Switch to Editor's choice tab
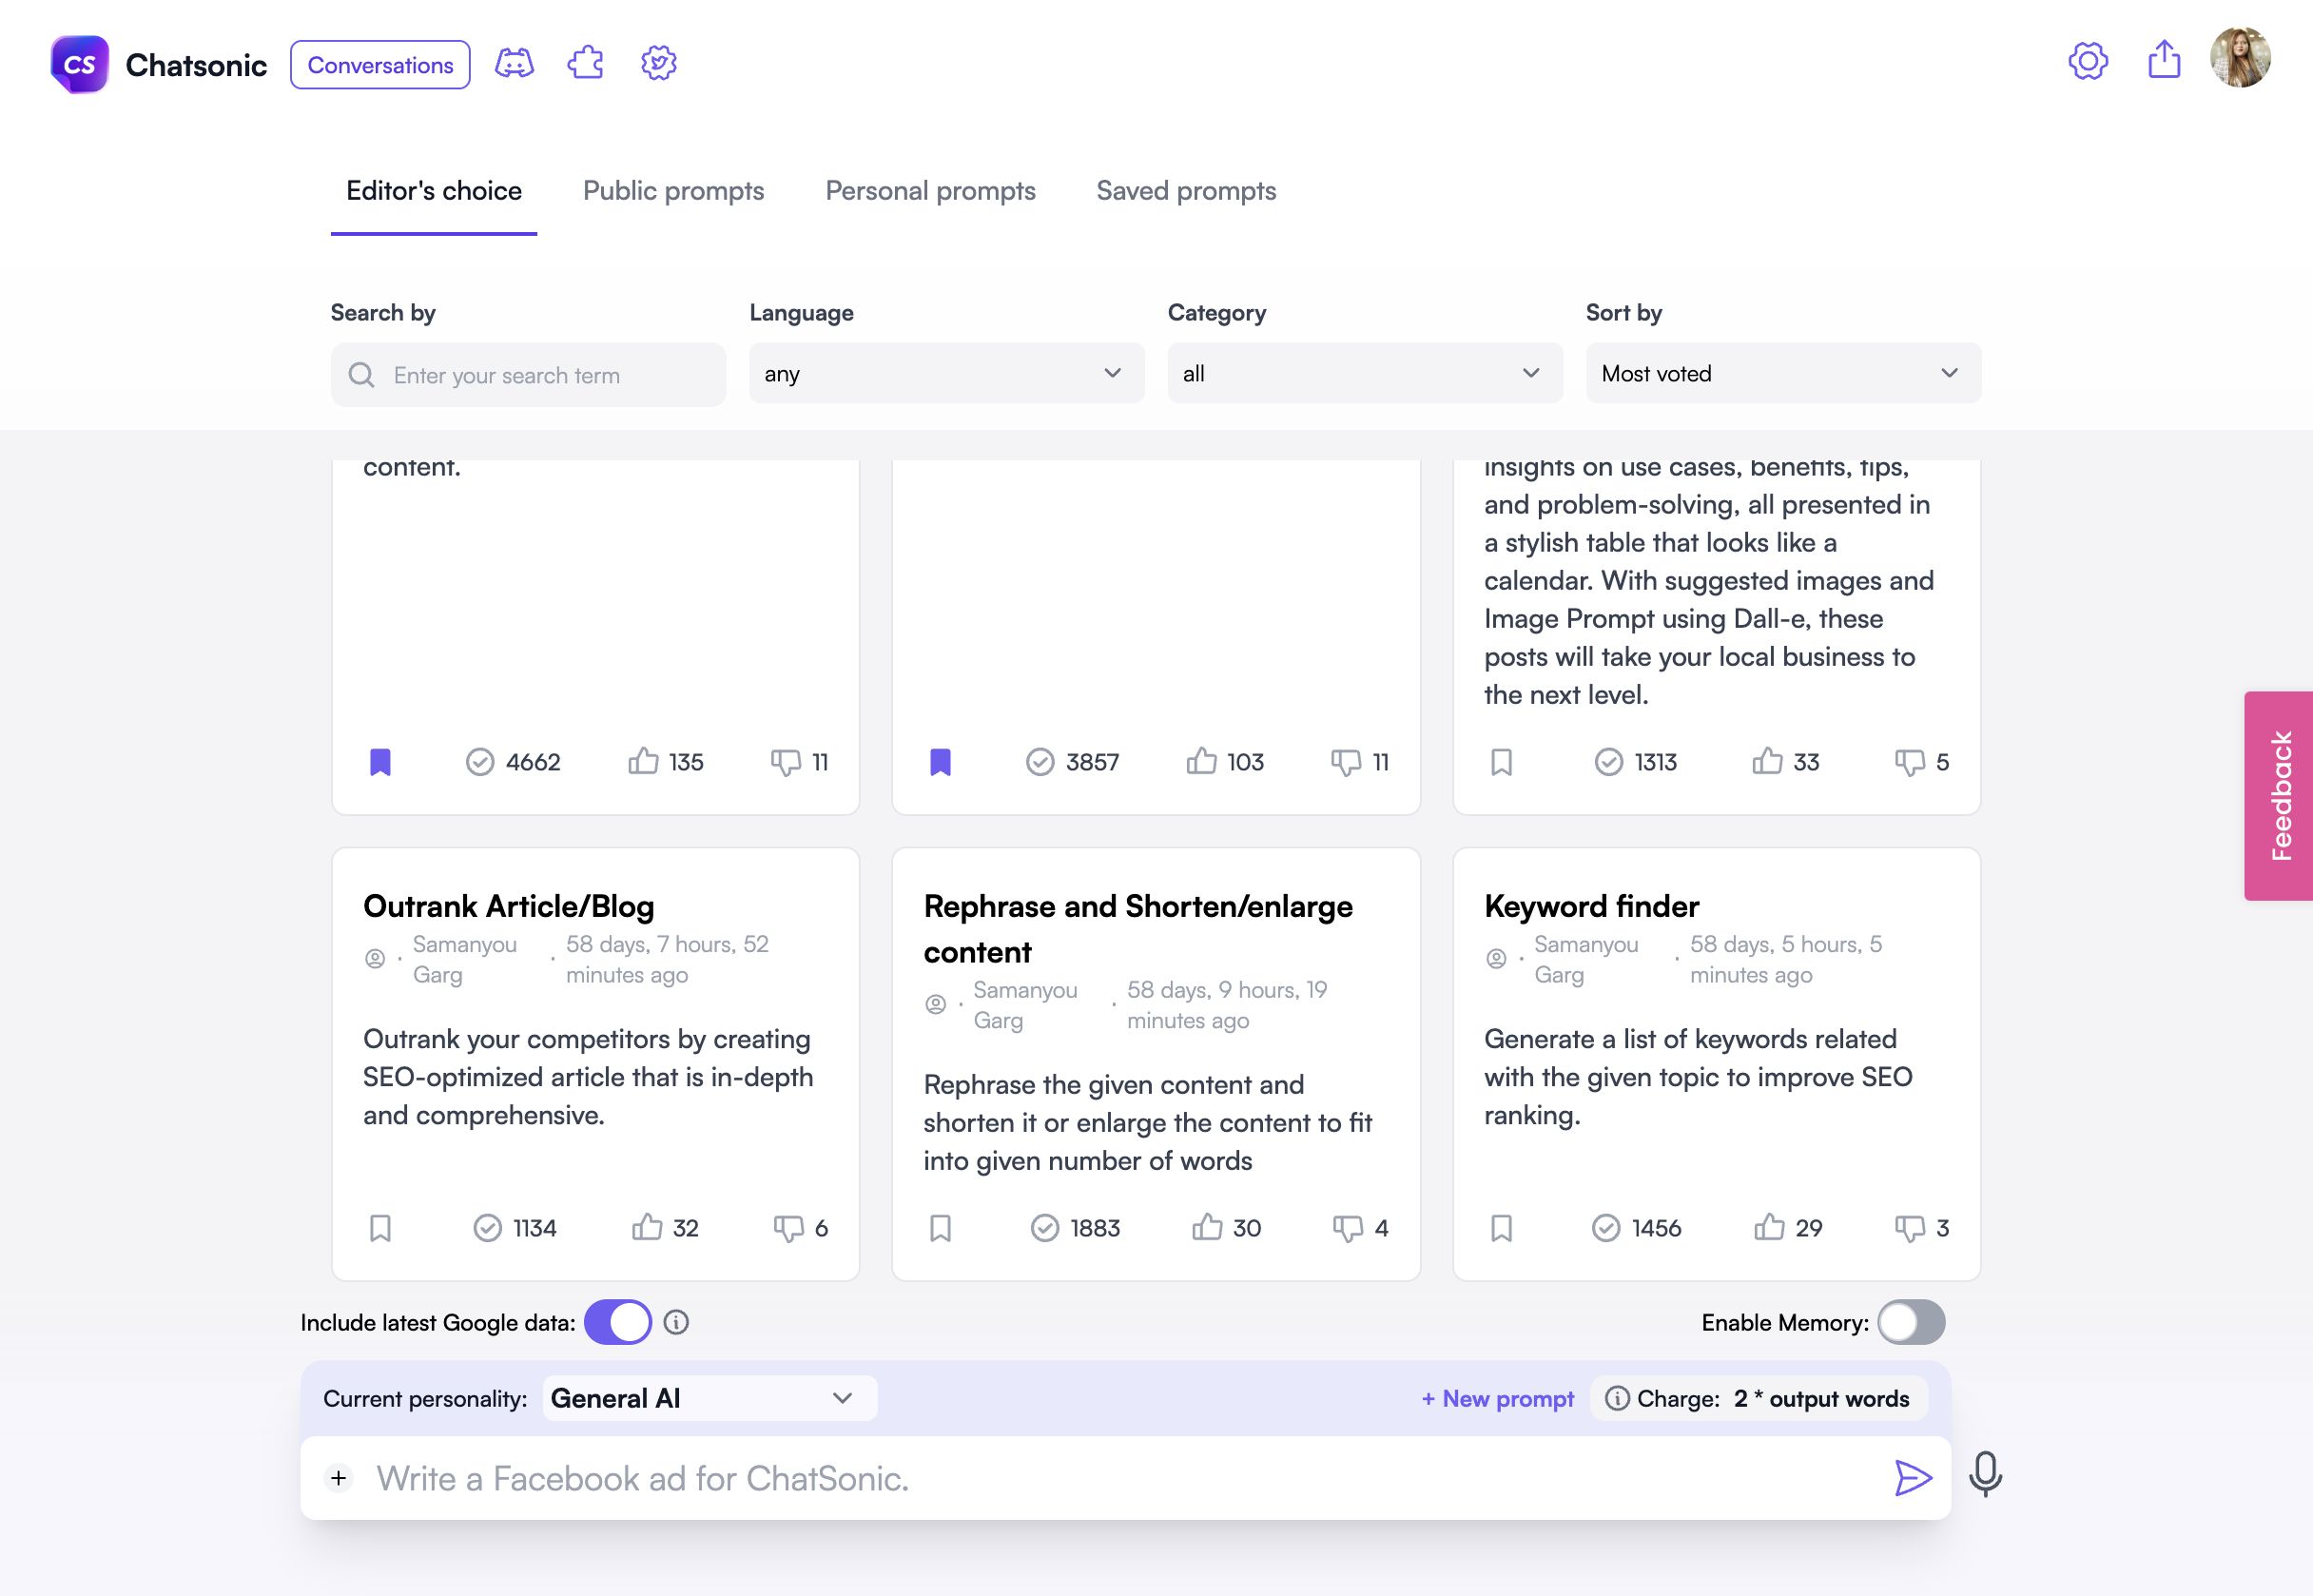Screen dimensions: 2313x1596 click(x=434, y=191)
